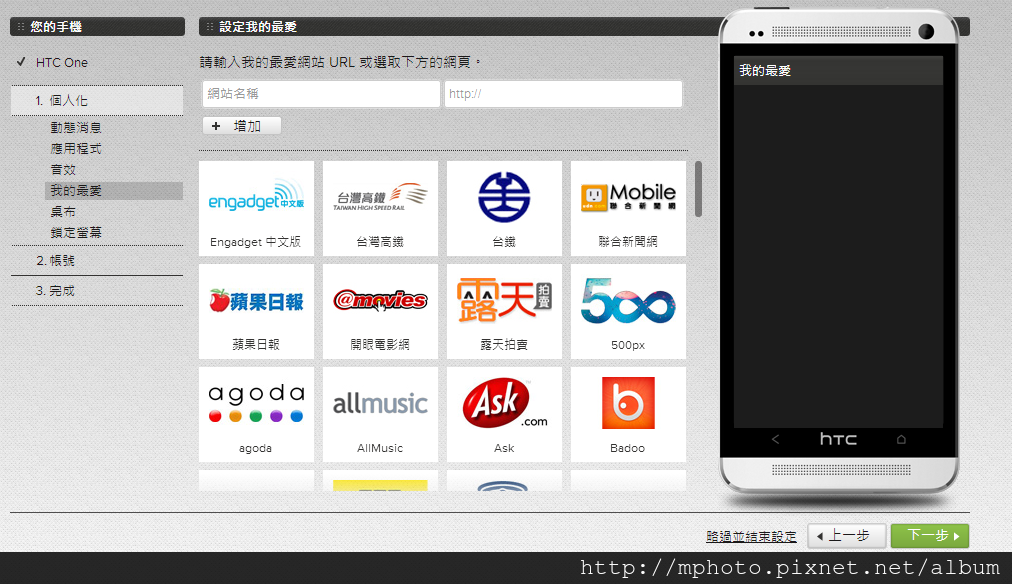Screen dimensions: 1012x584
Task: Choose the 開眼電影網 @movies tile
Action: [x=380, y=311]
